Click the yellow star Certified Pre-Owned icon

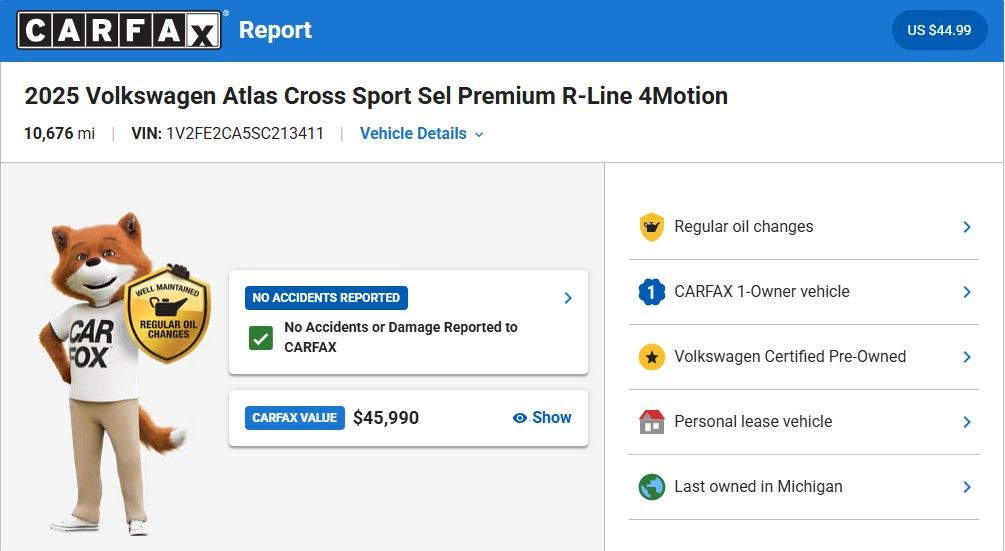pyautogui.click(x=652, y=357)
